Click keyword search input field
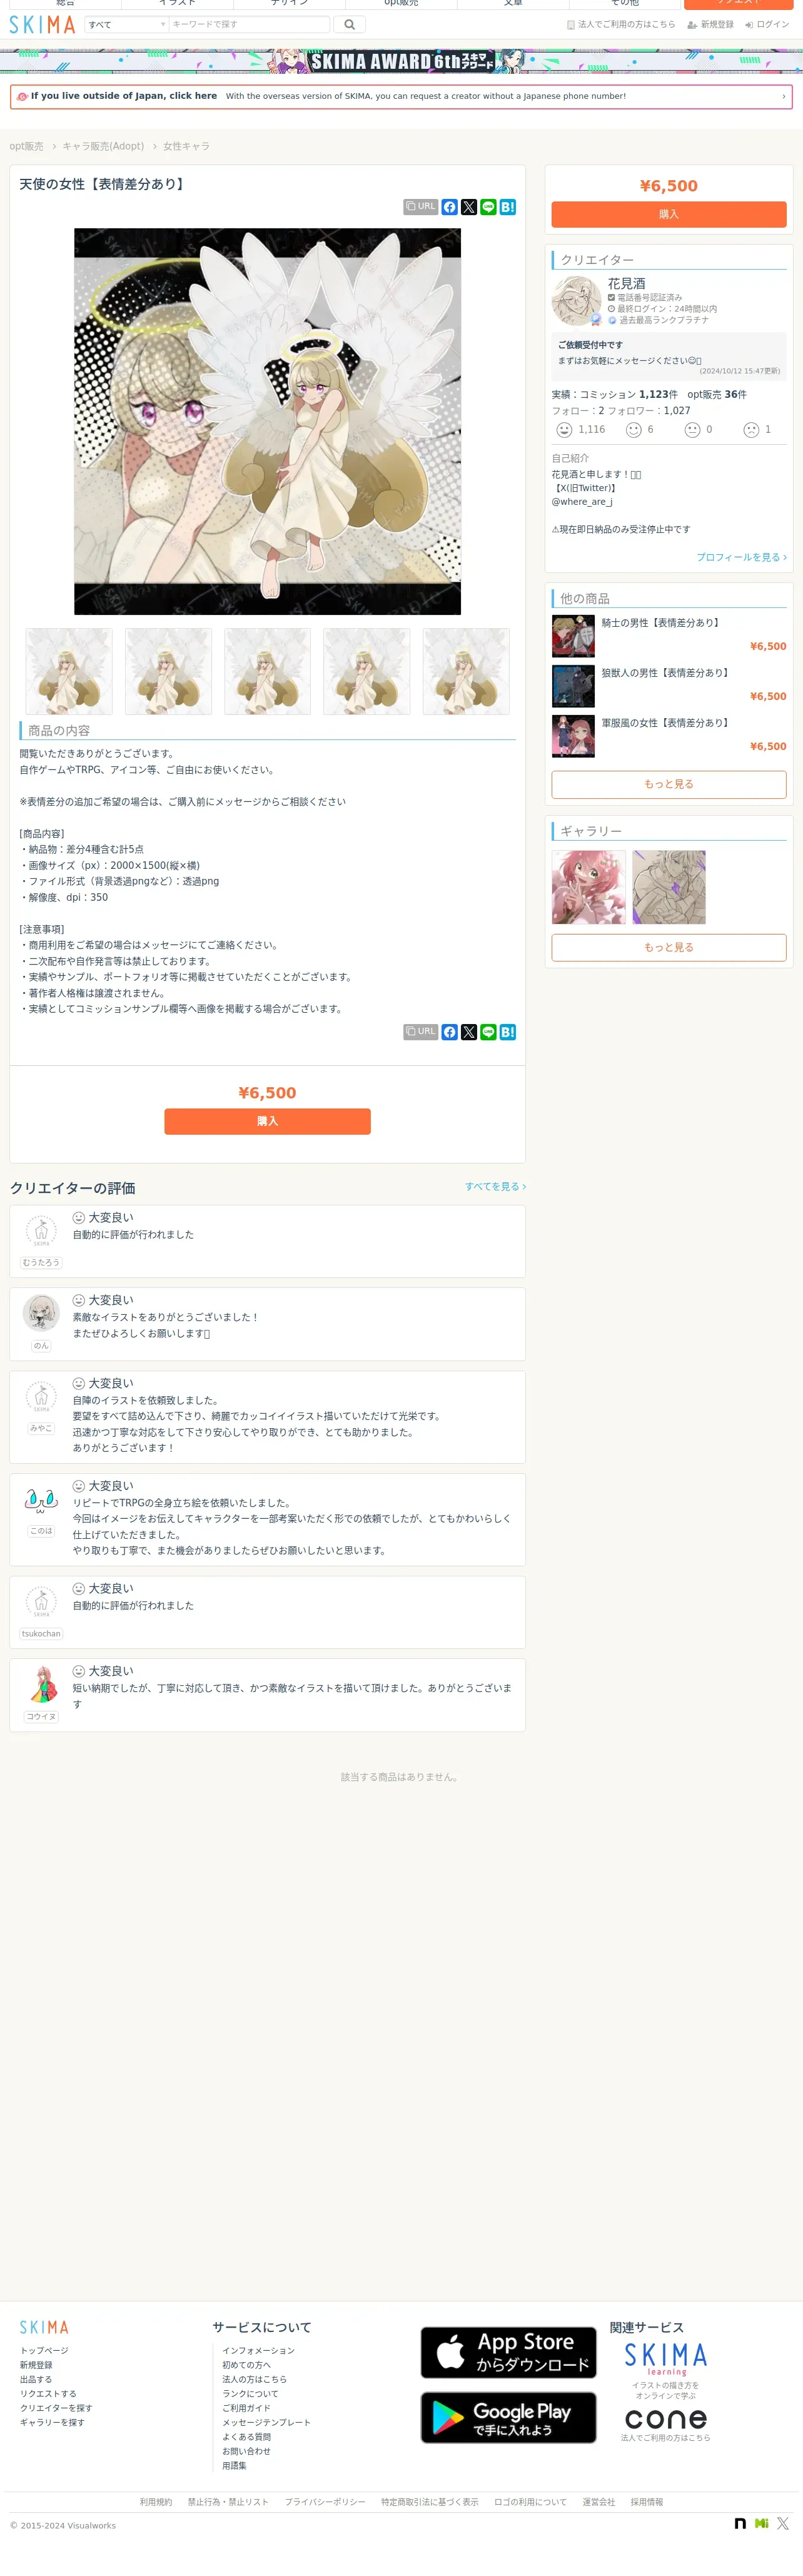 [x=249, y=24]
